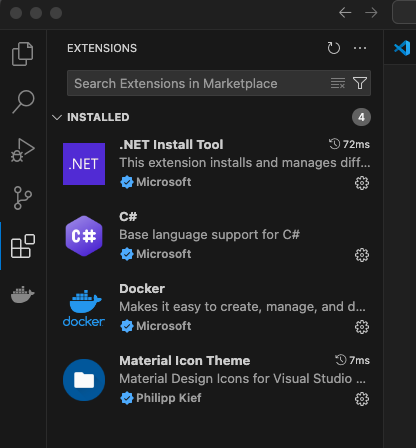
Task: Open manage gear for C# extension
Action: tap(362, 255)
